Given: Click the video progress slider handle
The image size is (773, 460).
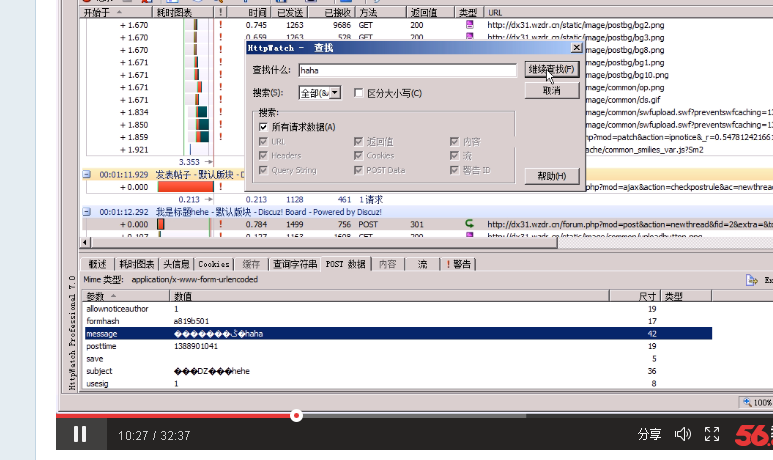Looking at the screenshot, I should pyautogui.click(x=297, y=415).
